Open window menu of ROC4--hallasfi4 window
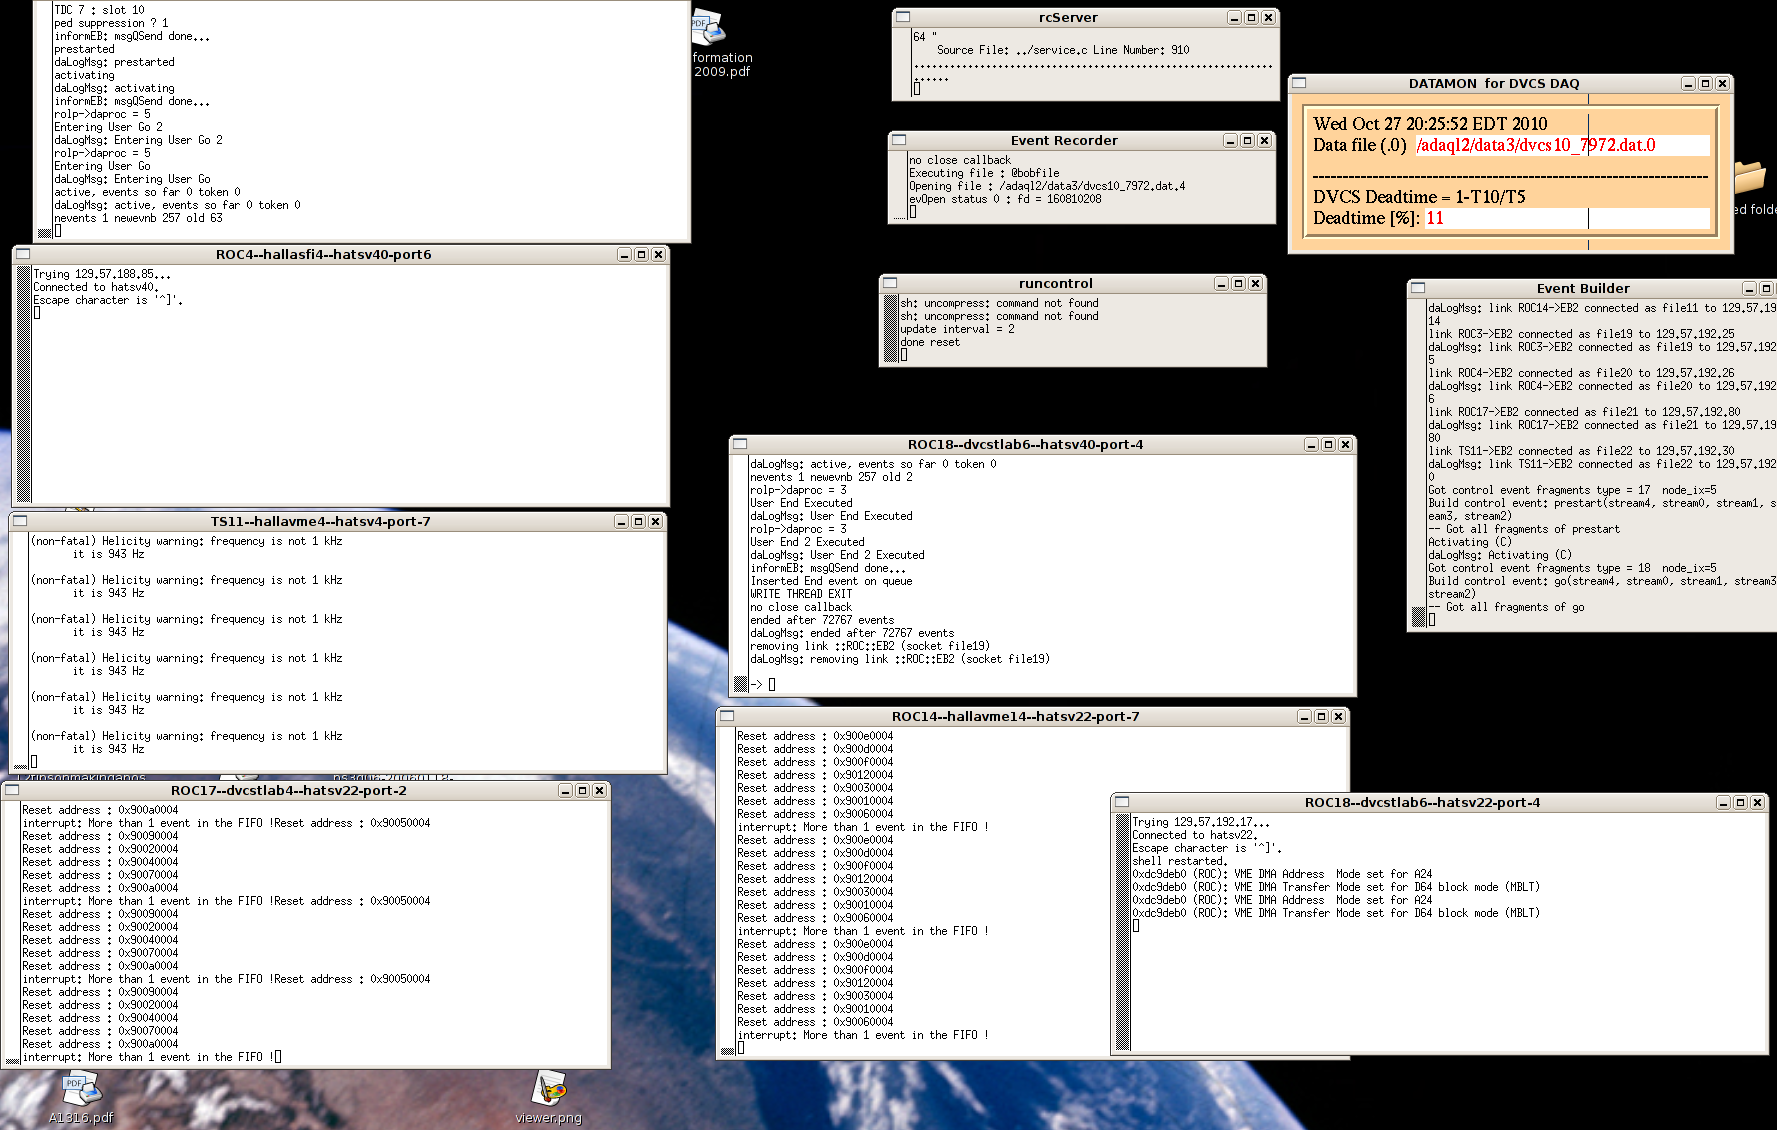 [x=23, y=255]
